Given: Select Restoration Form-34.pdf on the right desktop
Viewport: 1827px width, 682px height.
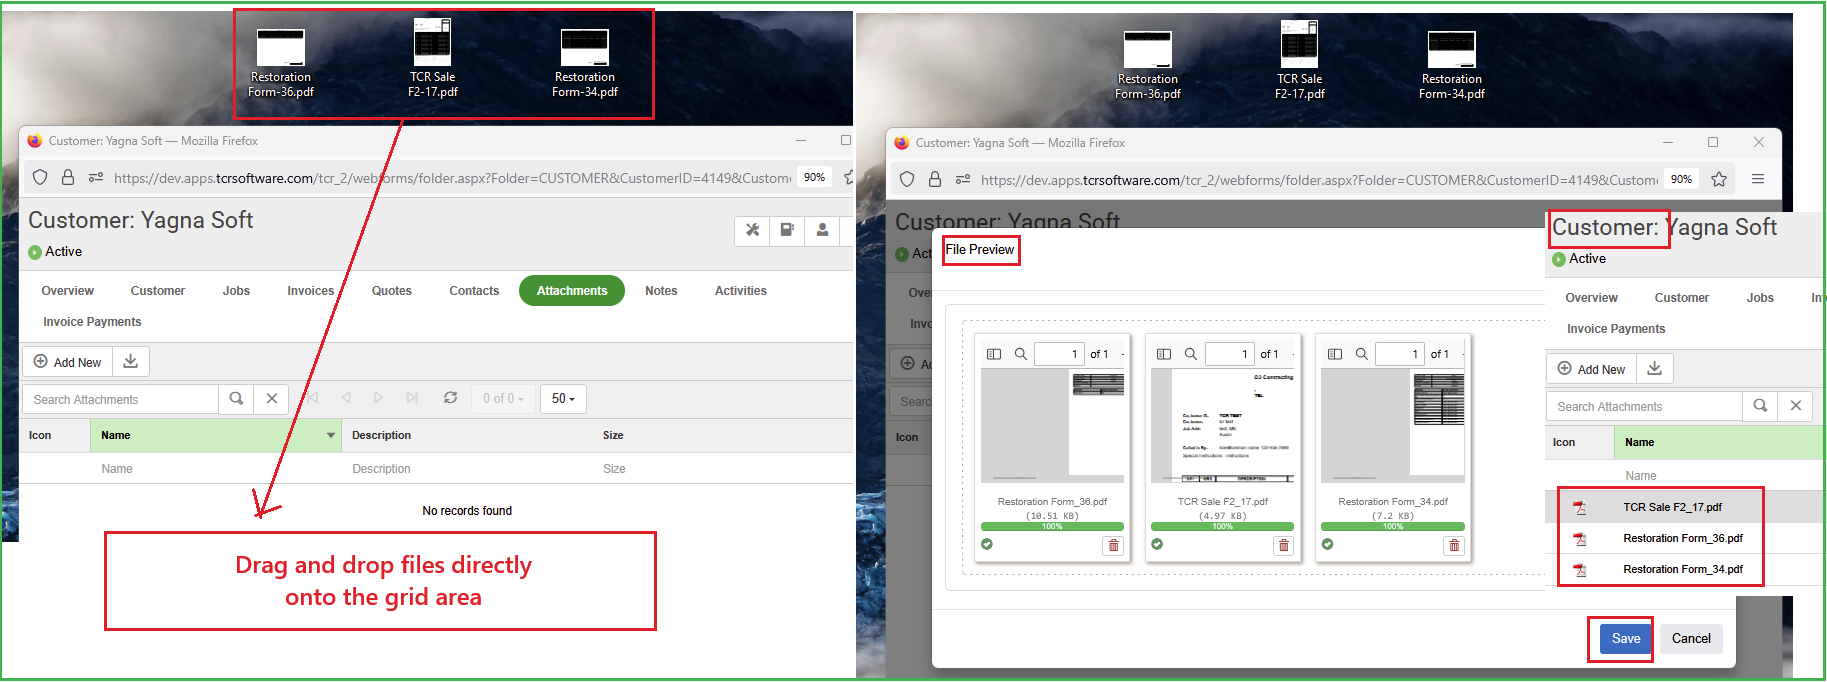Looking at the screenshot, I should tap(1452, 66).
